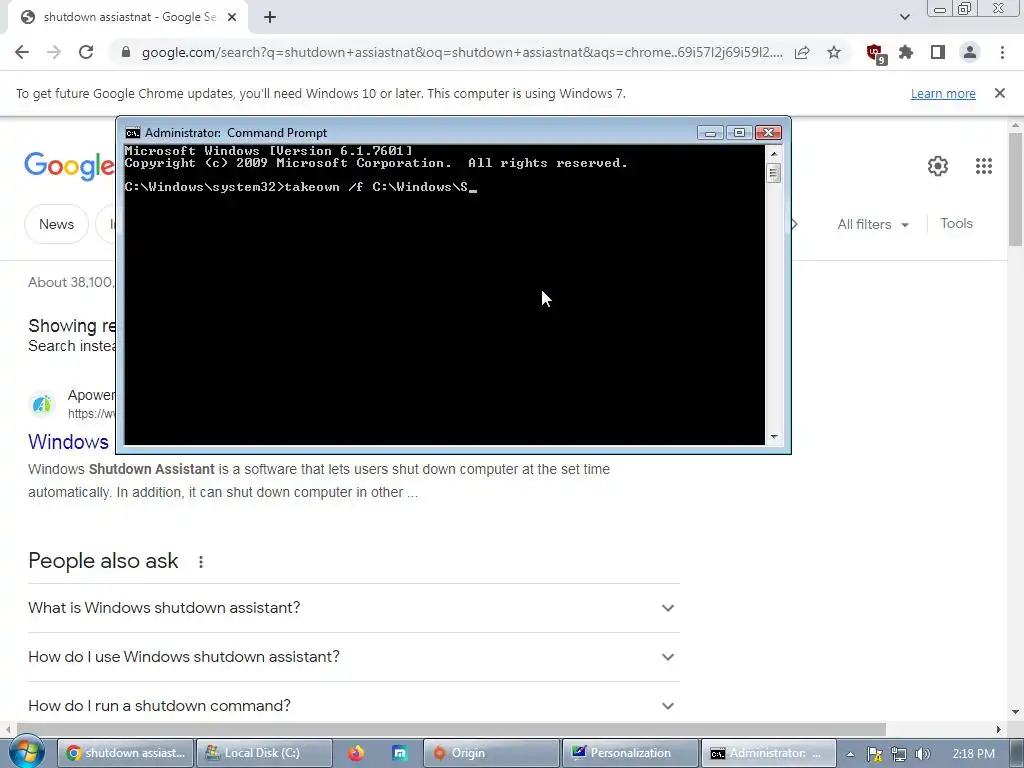1024x768 pixels.
Task: Share this page icon in address bar
Action: click(802, 52)
